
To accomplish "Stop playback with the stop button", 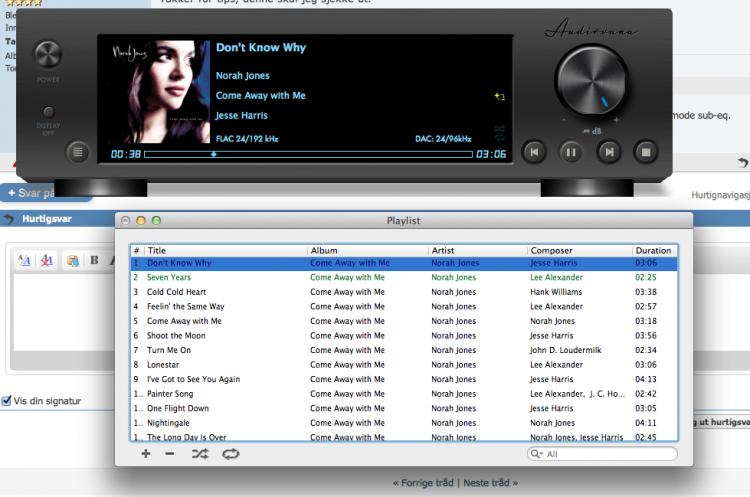I will pos(646,152).
